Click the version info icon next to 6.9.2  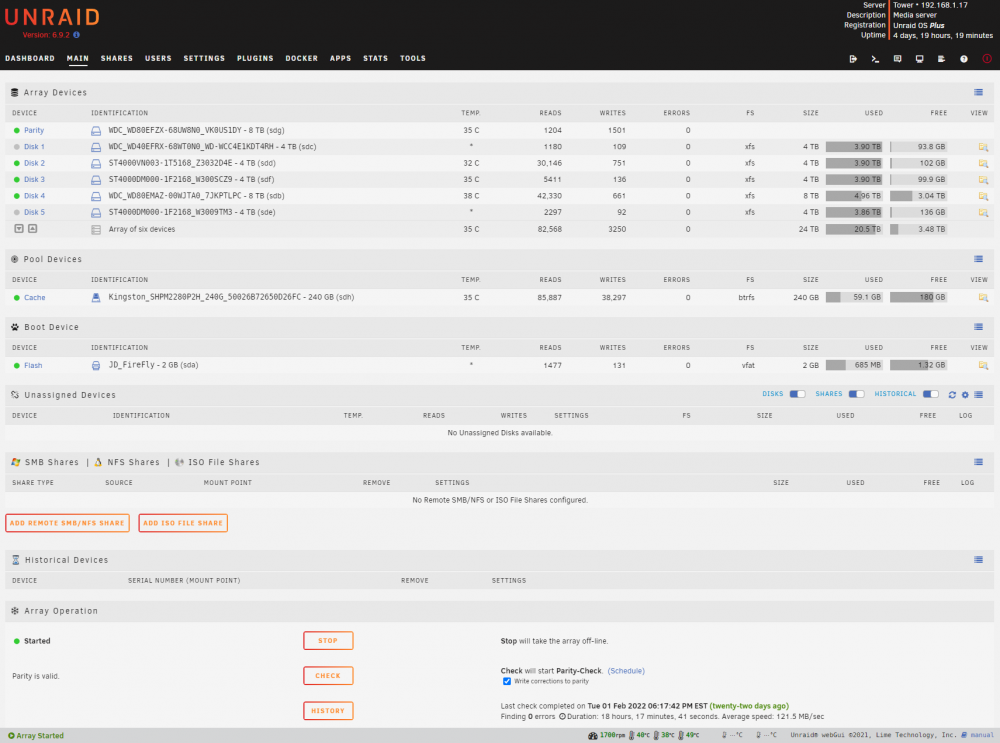pos(77,35)
